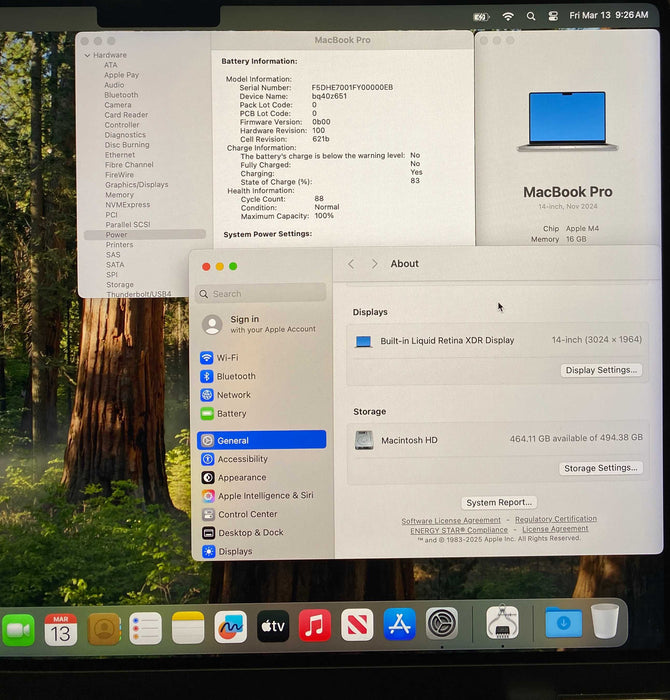Open App Store from the Dock
Viewport: 670px width, 700px height.
pos(400,624)
